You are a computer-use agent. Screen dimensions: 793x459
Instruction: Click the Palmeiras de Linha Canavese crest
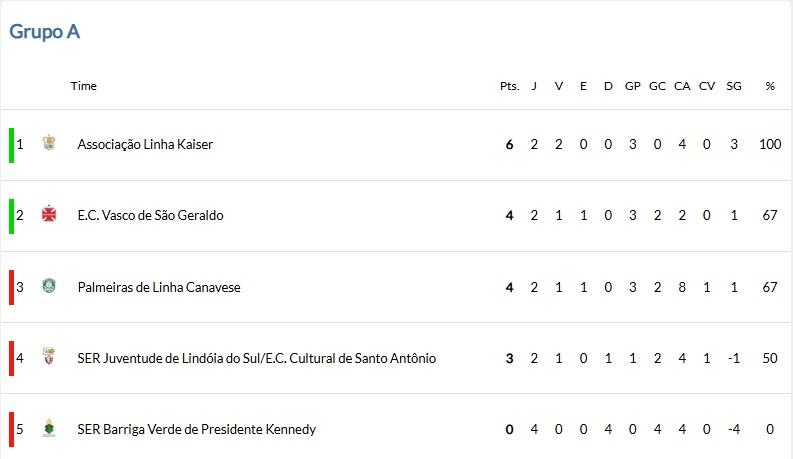click(49, 286)
